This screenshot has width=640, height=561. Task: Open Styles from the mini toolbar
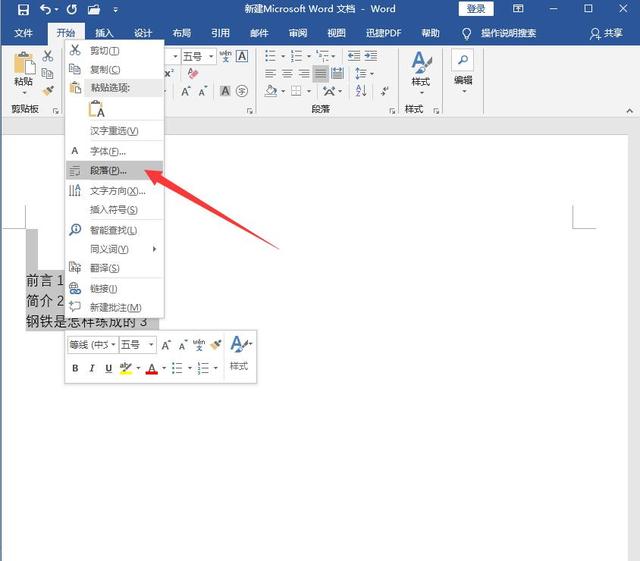pyautogui.click(x=239, y=353)
